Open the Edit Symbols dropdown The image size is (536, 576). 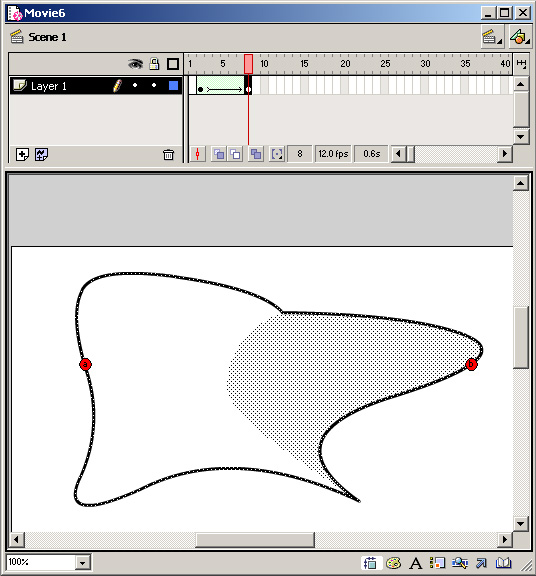pyautogui.click(x=519, y=37)
